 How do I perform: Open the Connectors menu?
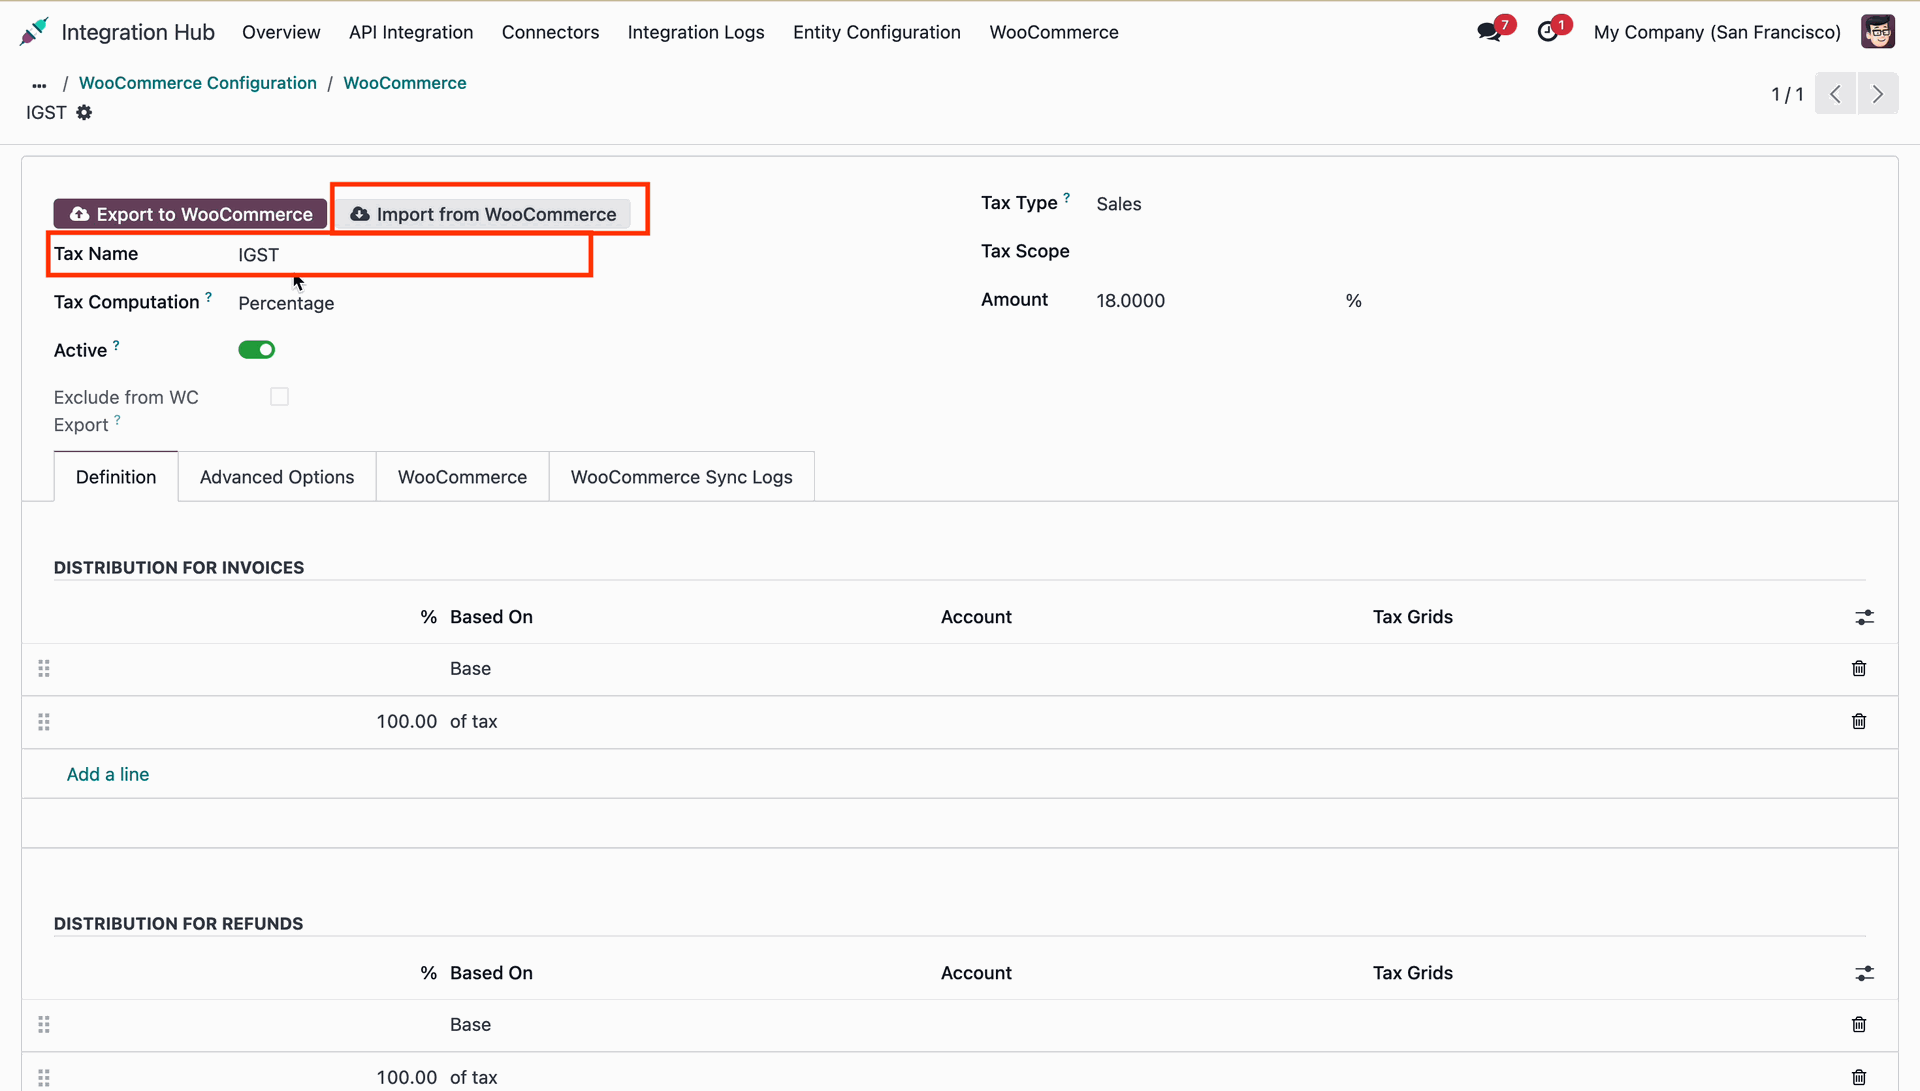(550, 32)
